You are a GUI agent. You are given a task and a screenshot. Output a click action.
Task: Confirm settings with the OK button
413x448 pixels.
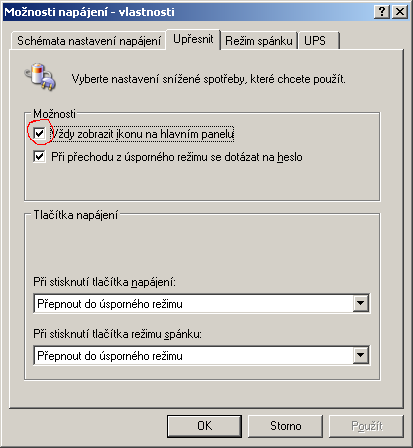pyautogui.click(x=204, y=426)
